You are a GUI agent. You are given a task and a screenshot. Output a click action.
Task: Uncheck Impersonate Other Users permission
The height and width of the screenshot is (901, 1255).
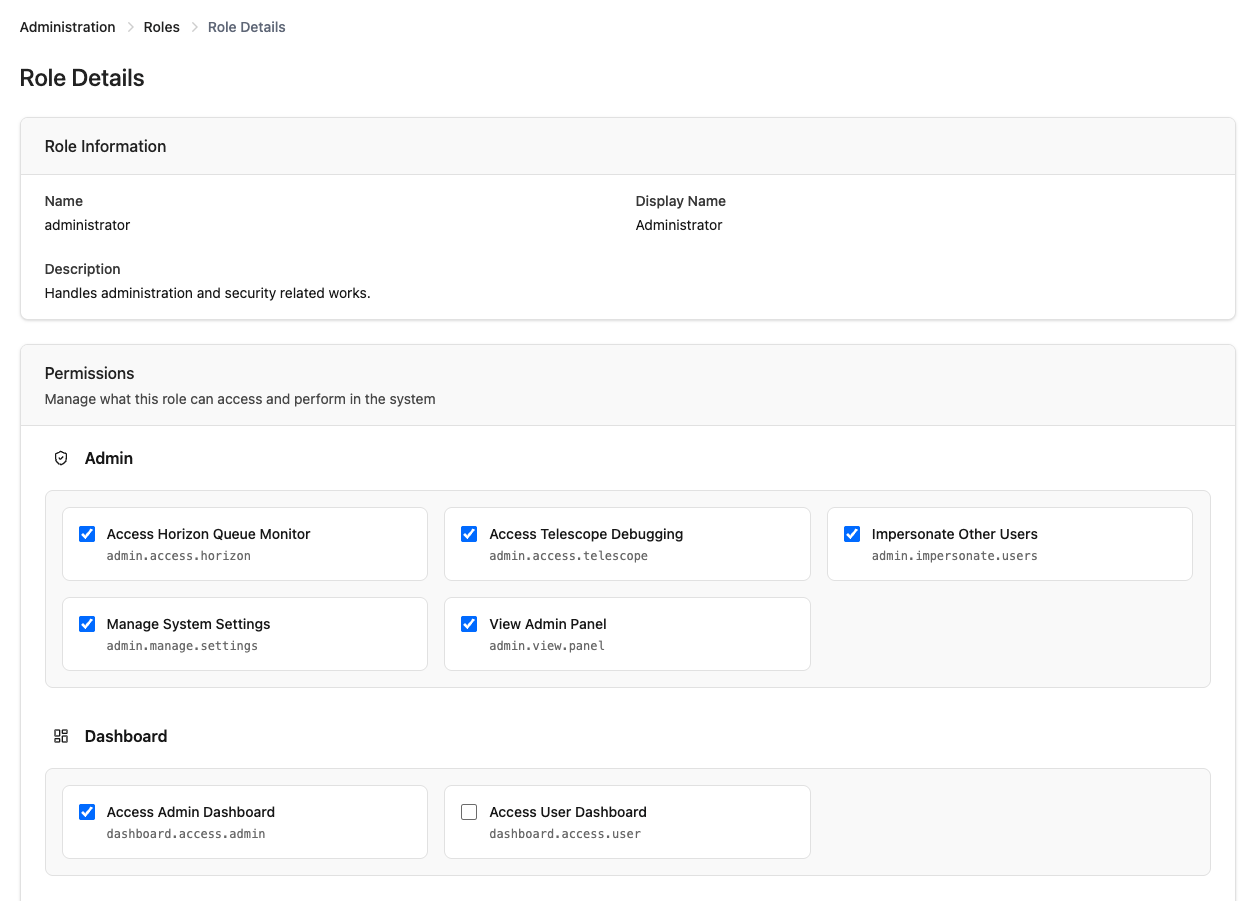pos(851,533)
